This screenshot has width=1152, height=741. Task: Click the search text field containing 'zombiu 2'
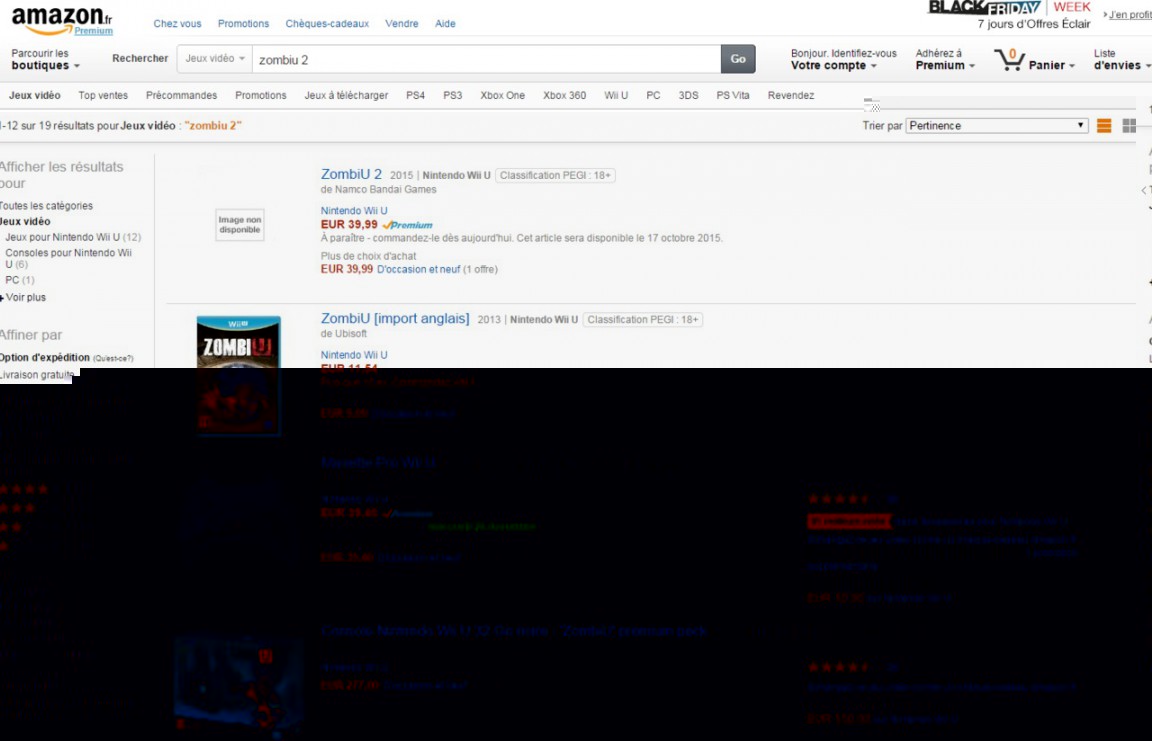pos(485,59)
